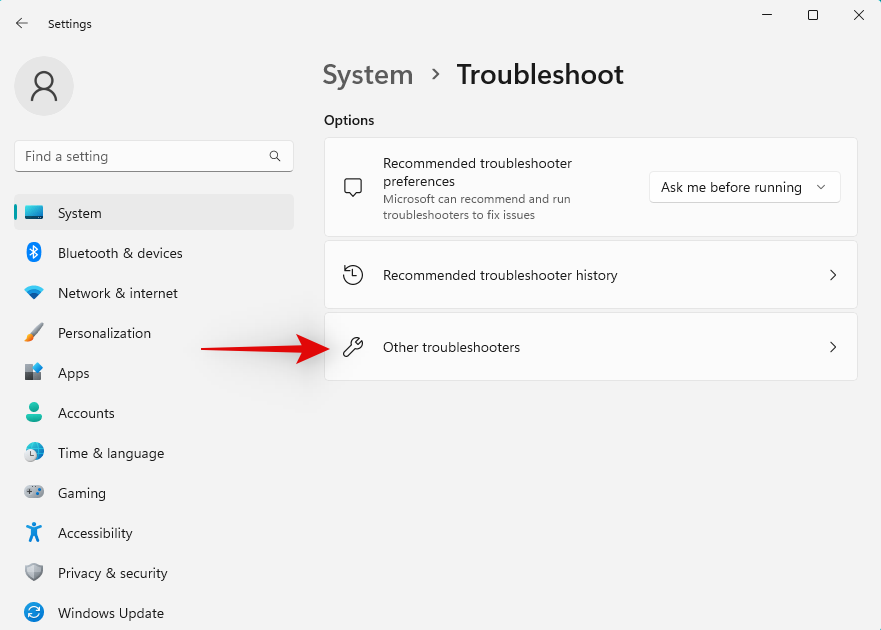Image resolution: width=881 pixels, height=630 pixels.
Task: Click the back arrow in Settings header
Action: 22,23
